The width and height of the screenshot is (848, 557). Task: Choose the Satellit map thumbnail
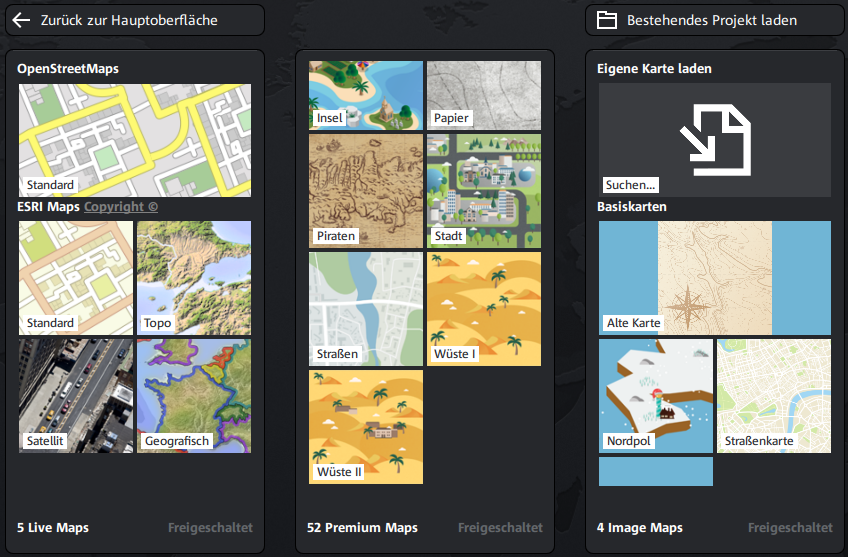[x=76, y=396]
